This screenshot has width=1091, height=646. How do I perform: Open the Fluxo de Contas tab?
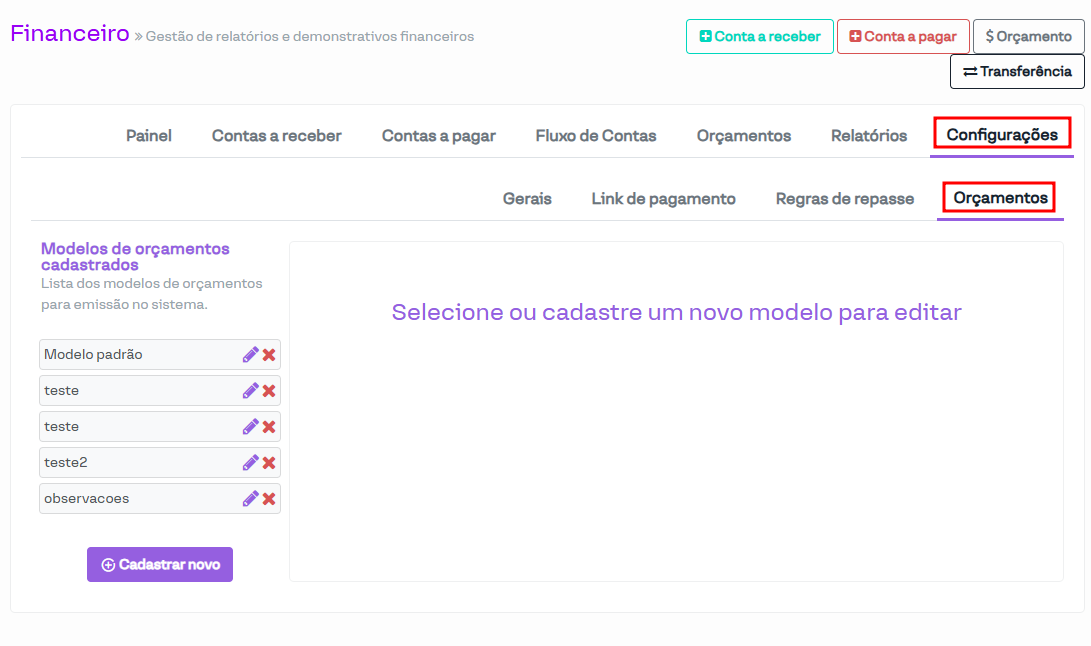(x=596, y=136)
